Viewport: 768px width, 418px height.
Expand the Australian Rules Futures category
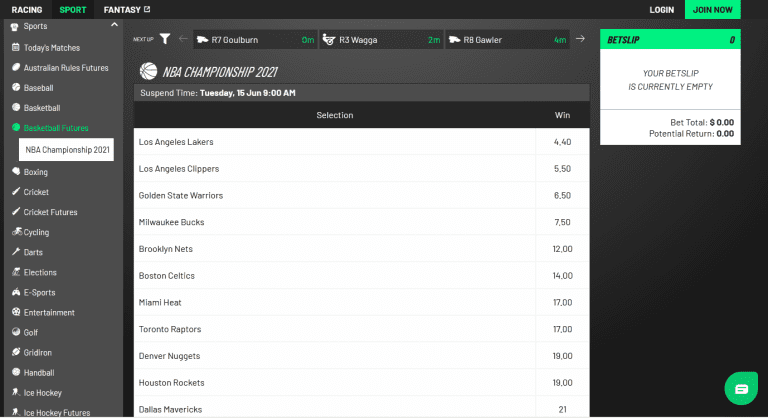[64, 67]
